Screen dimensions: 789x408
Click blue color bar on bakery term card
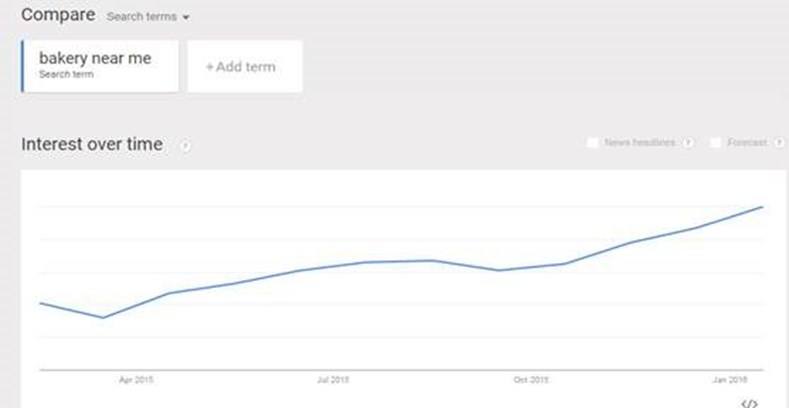click(22, 66)
